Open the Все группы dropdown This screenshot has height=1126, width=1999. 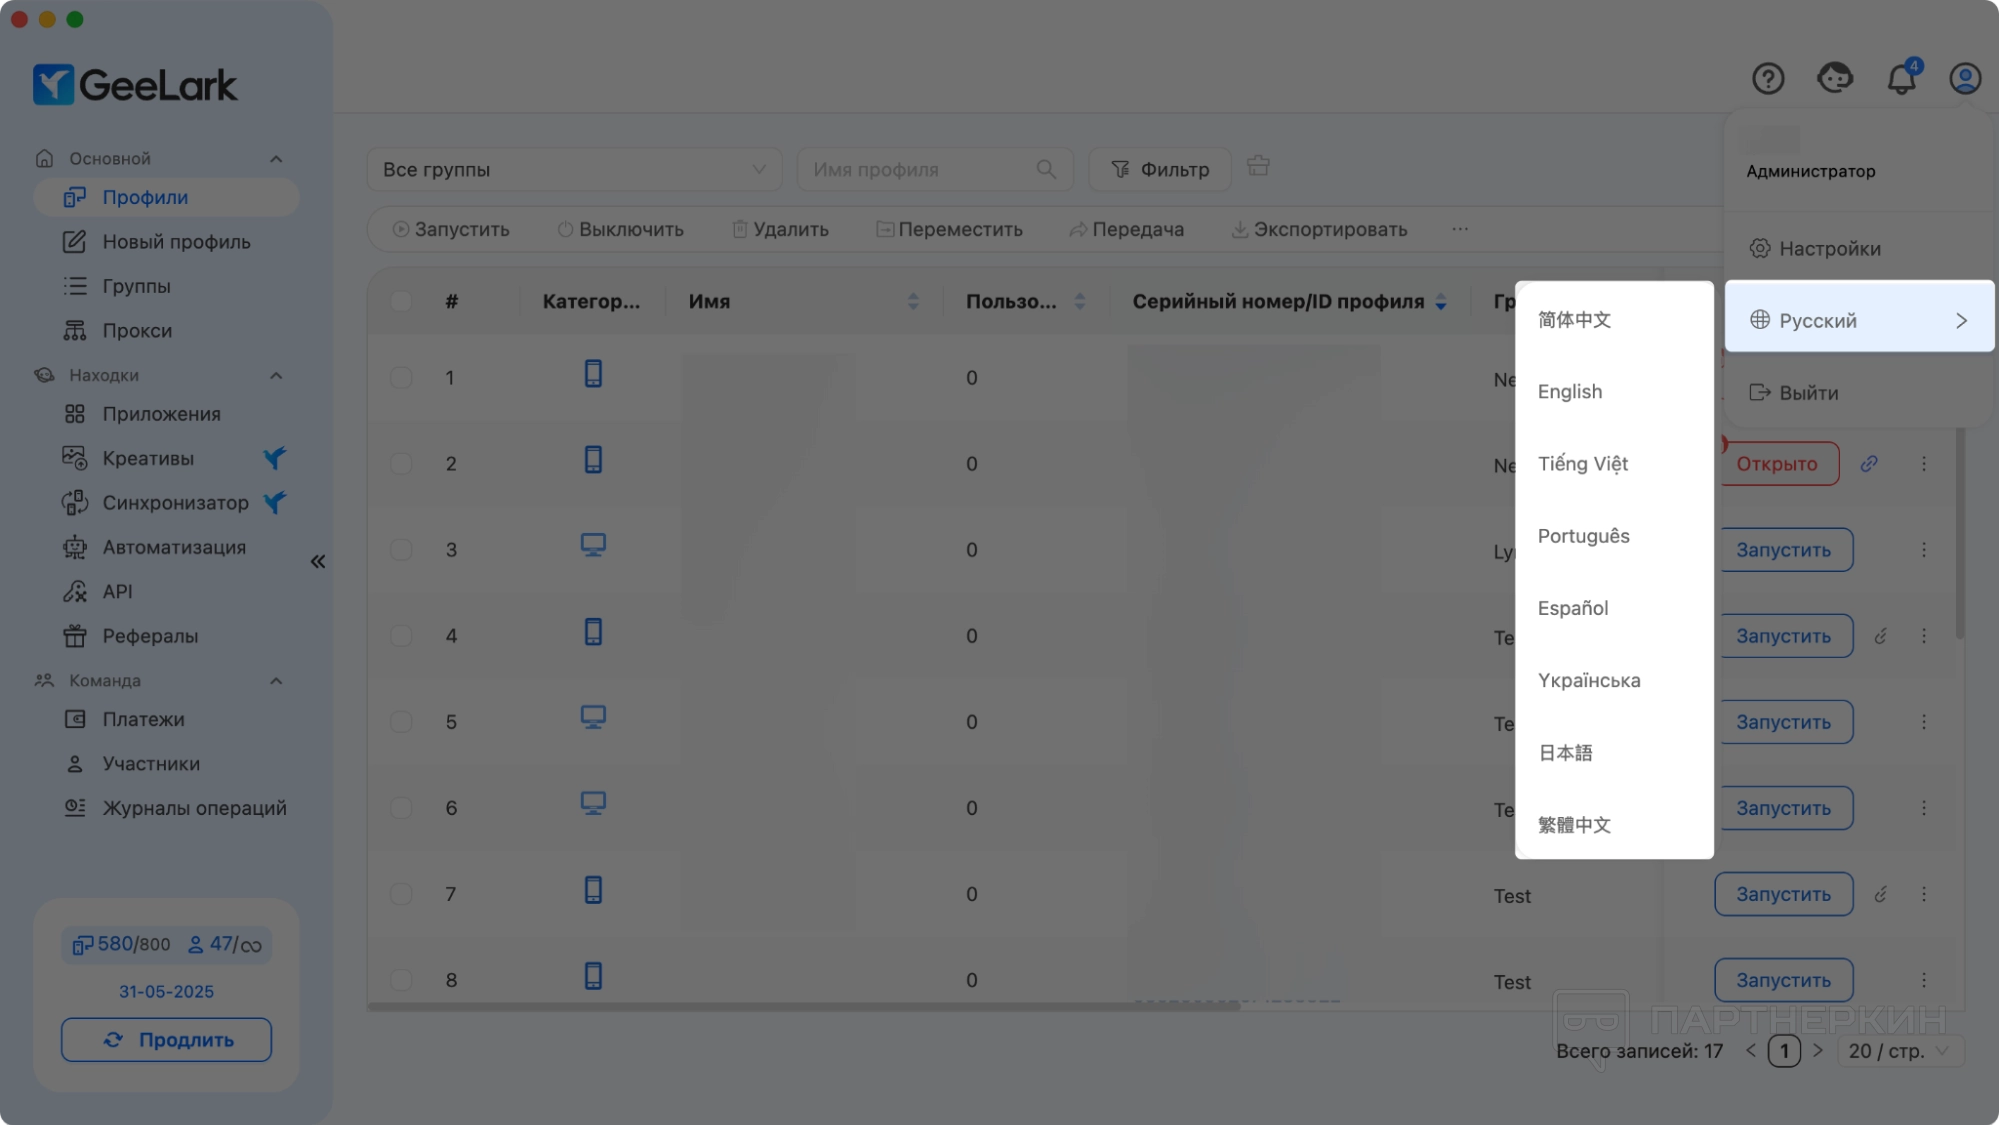click(574, 170)
